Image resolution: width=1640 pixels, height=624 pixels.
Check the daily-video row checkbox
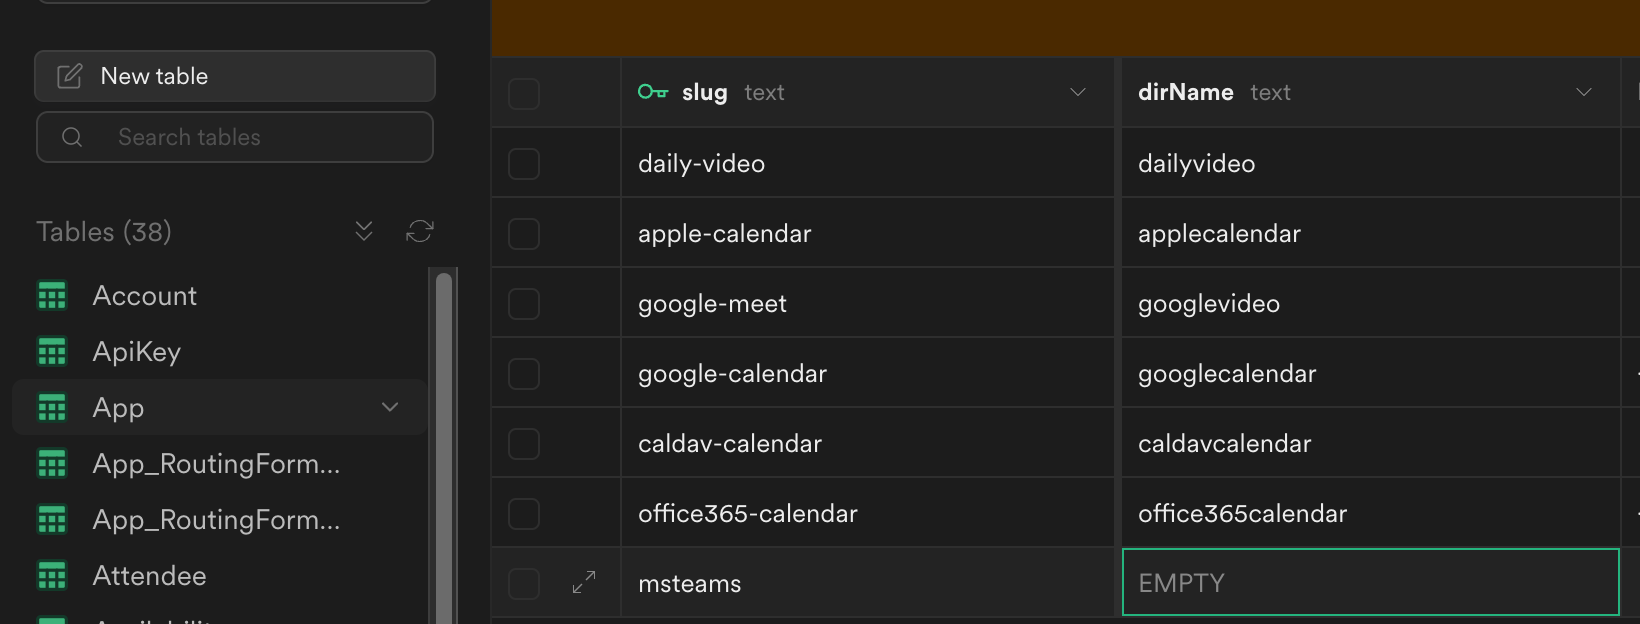coord(523,163)
